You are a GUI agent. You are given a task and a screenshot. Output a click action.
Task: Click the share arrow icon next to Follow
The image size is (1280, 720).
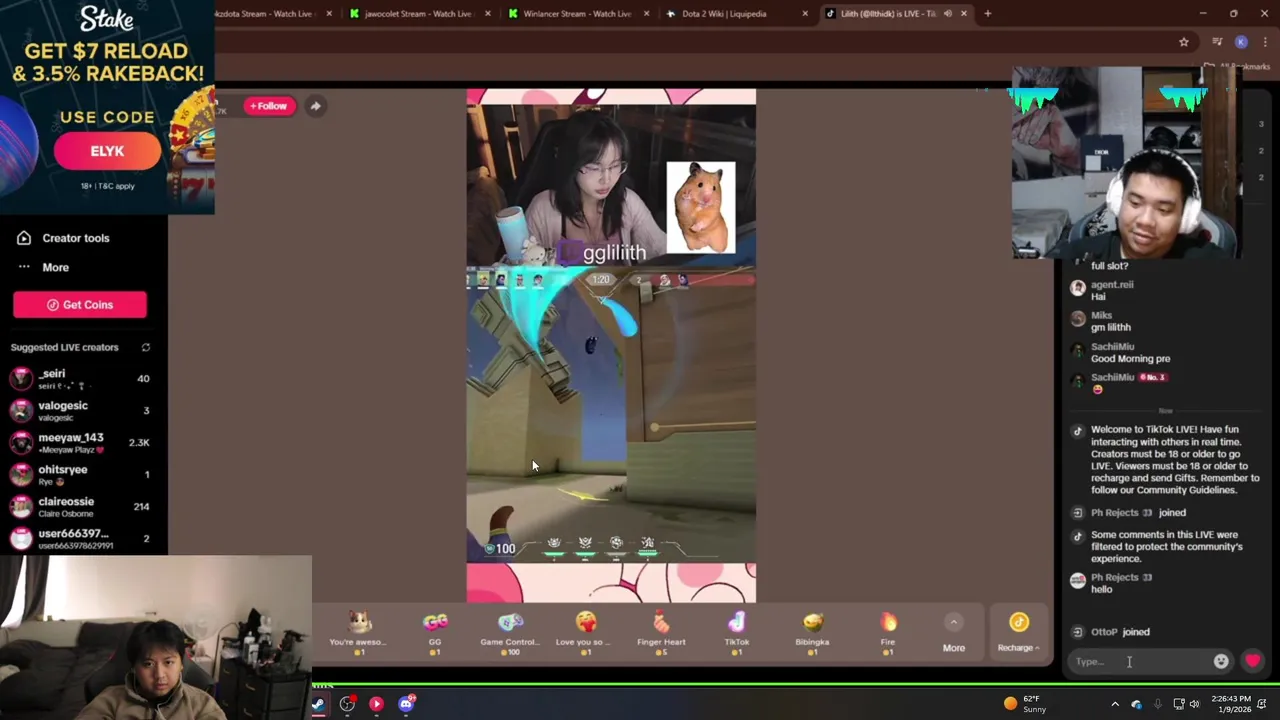tap(315, 106)
